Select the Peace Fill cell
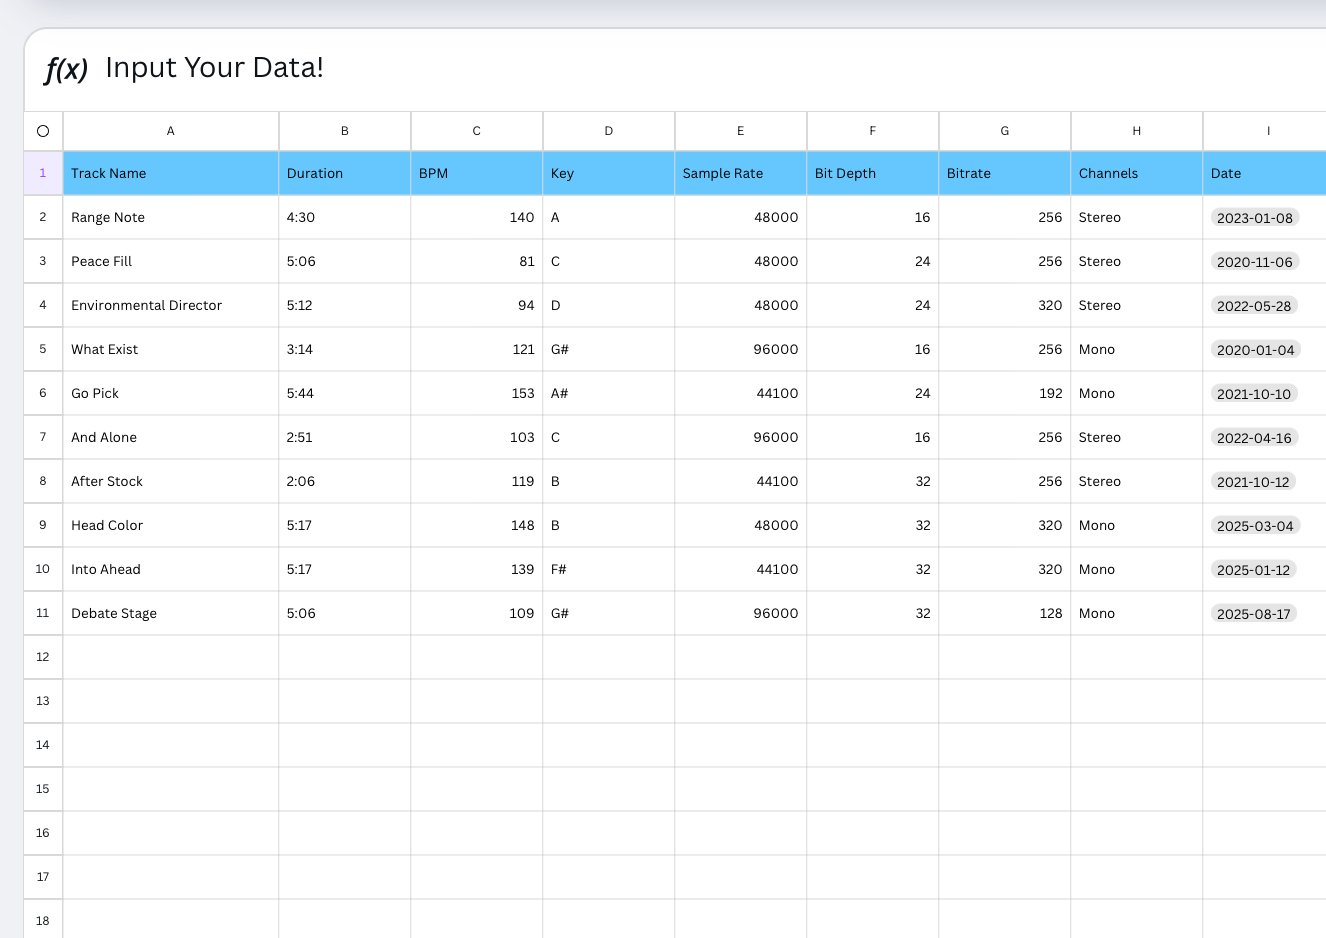Viewport: 1326px width, 938px height. [171, 261]
